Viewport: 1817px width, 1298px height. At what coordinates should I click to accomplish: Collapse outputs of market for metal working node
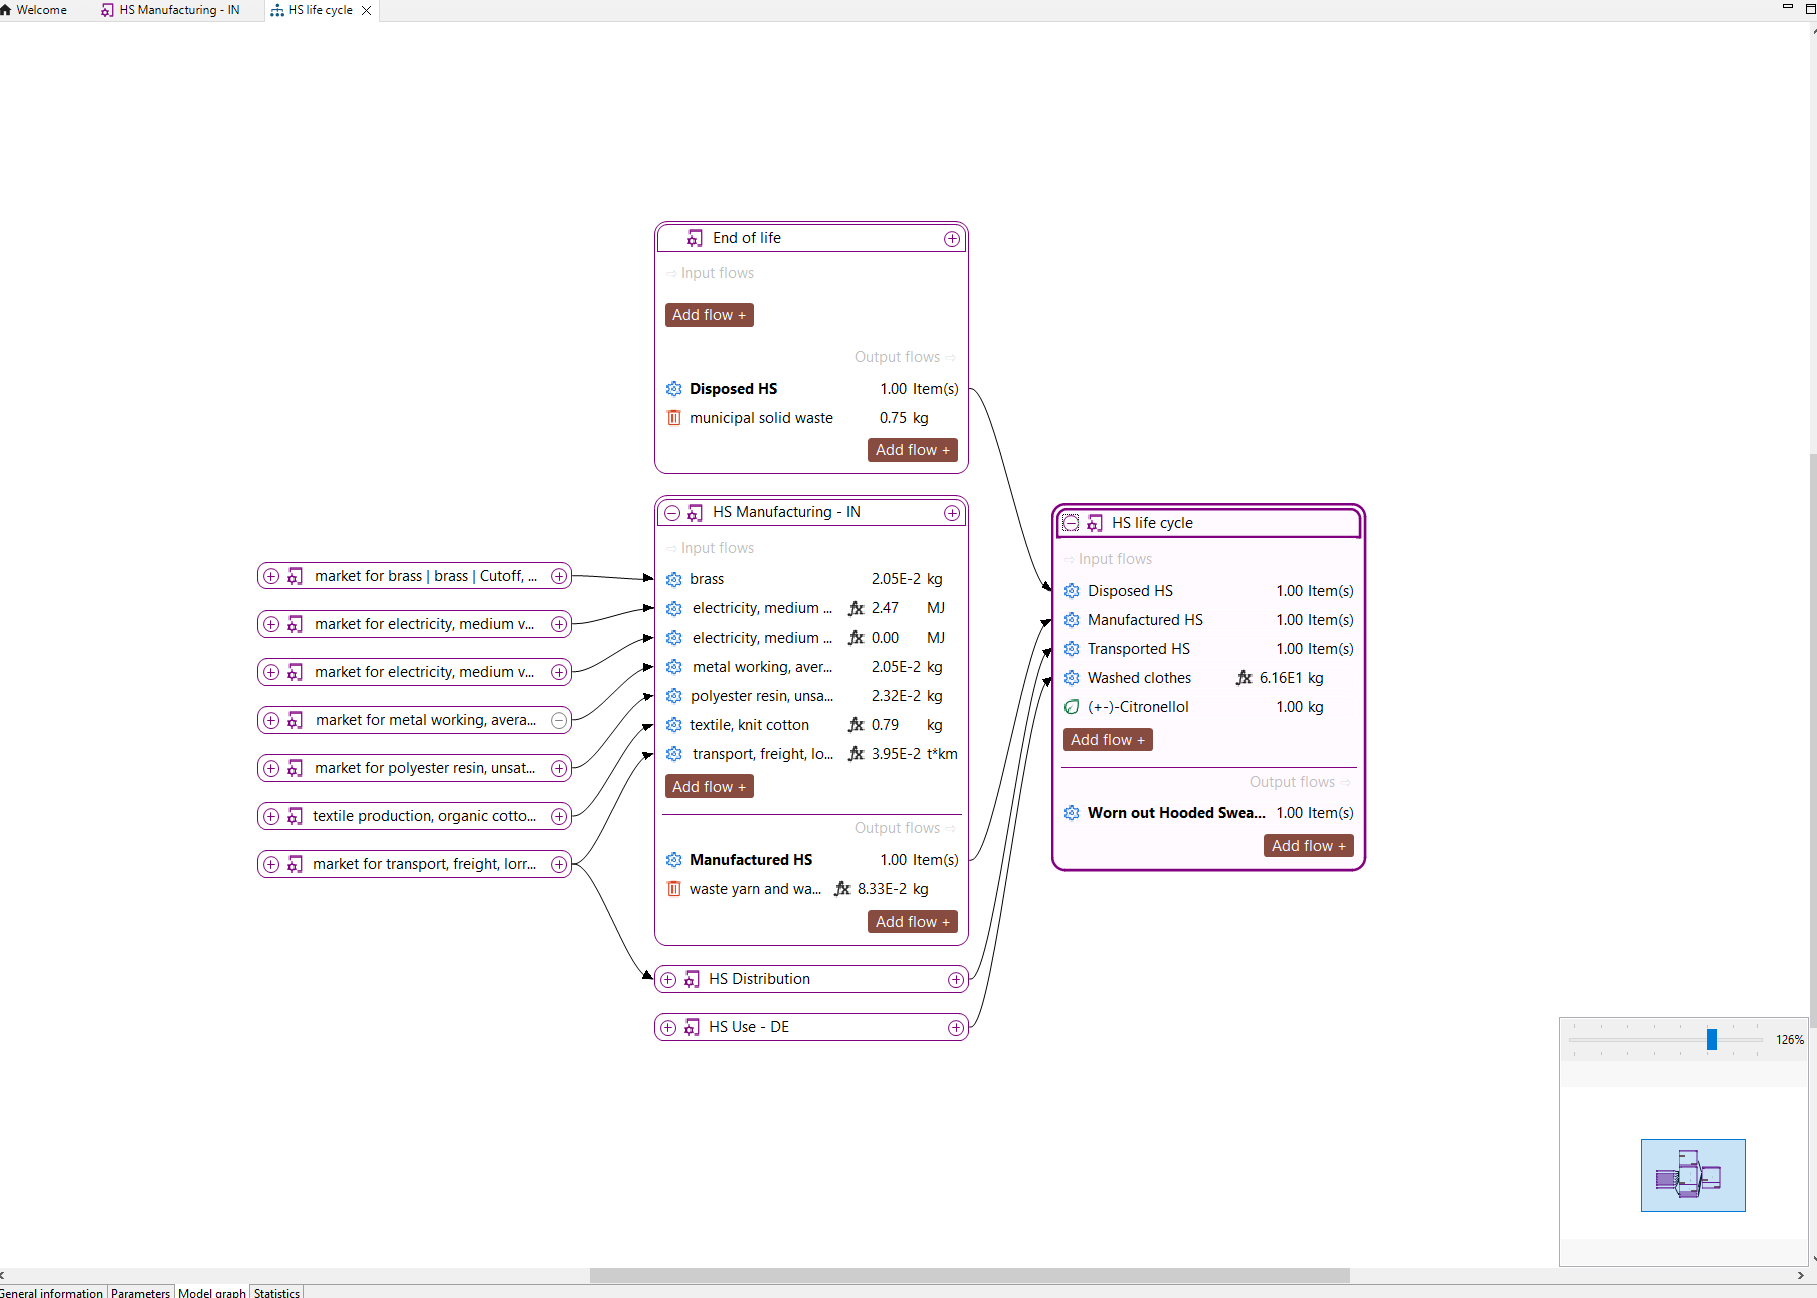click(x=559, y=720)
